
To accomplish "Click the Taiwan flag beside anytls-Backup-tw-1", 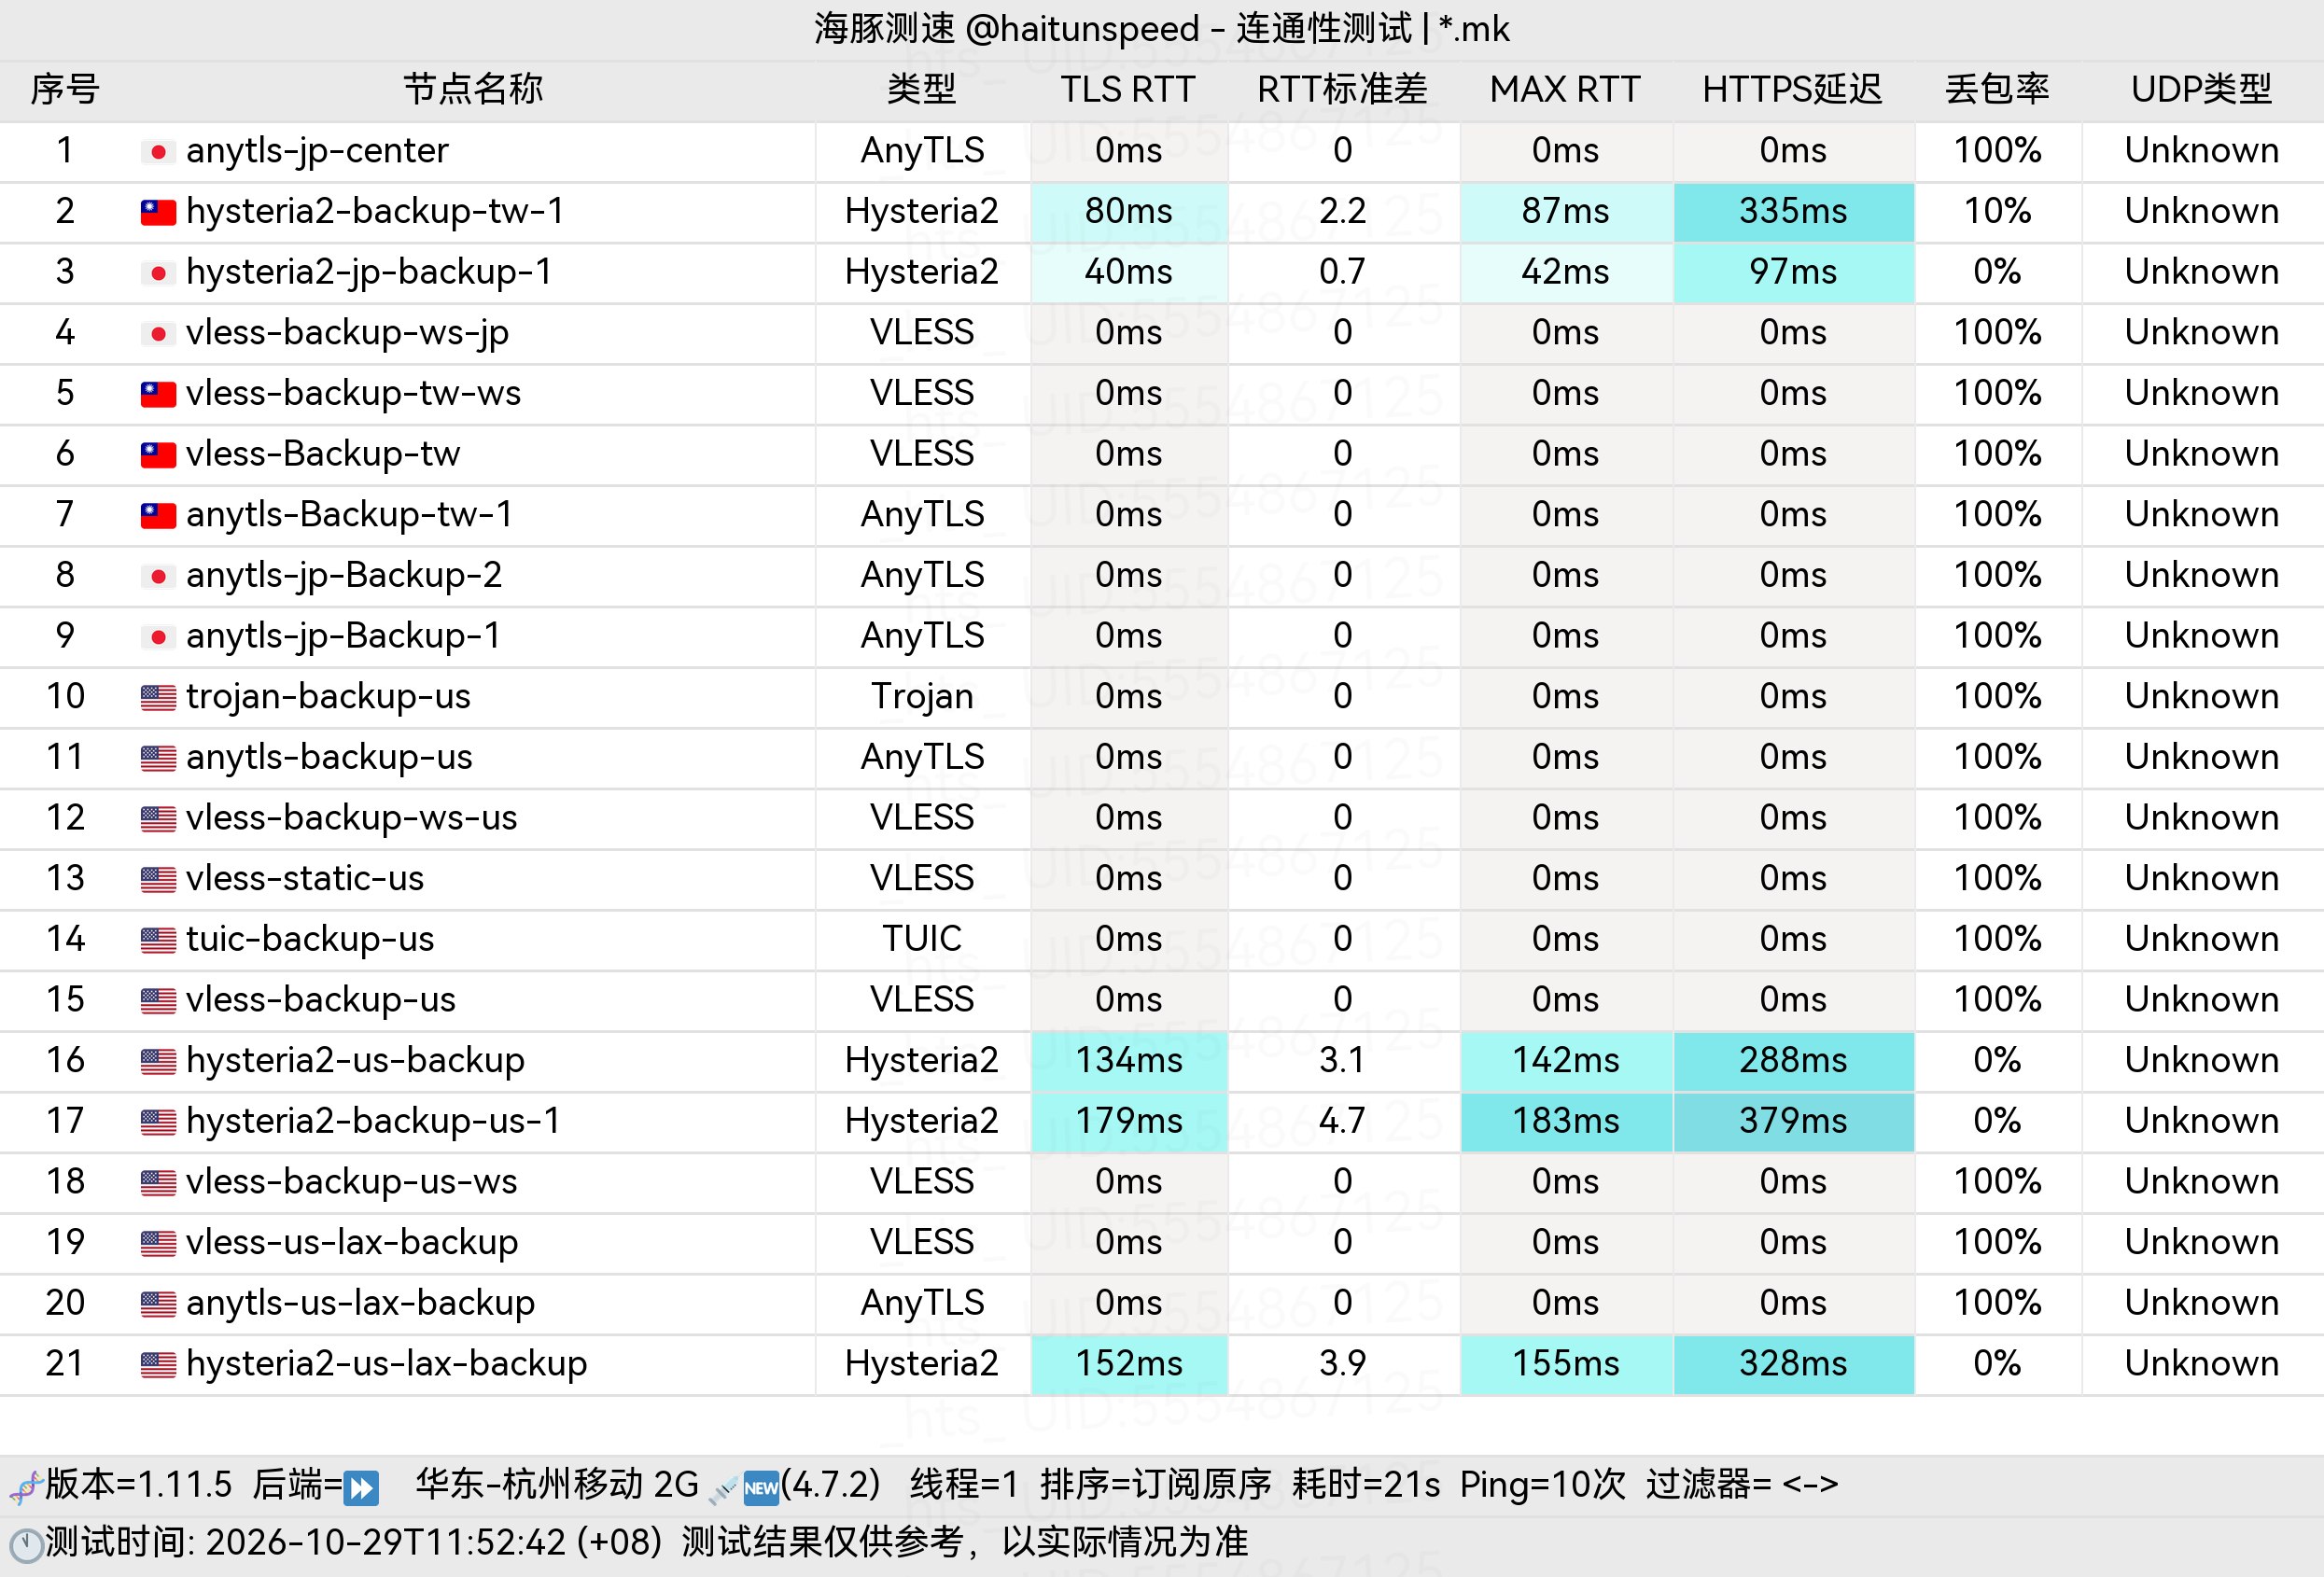I will tap(158, 515).
